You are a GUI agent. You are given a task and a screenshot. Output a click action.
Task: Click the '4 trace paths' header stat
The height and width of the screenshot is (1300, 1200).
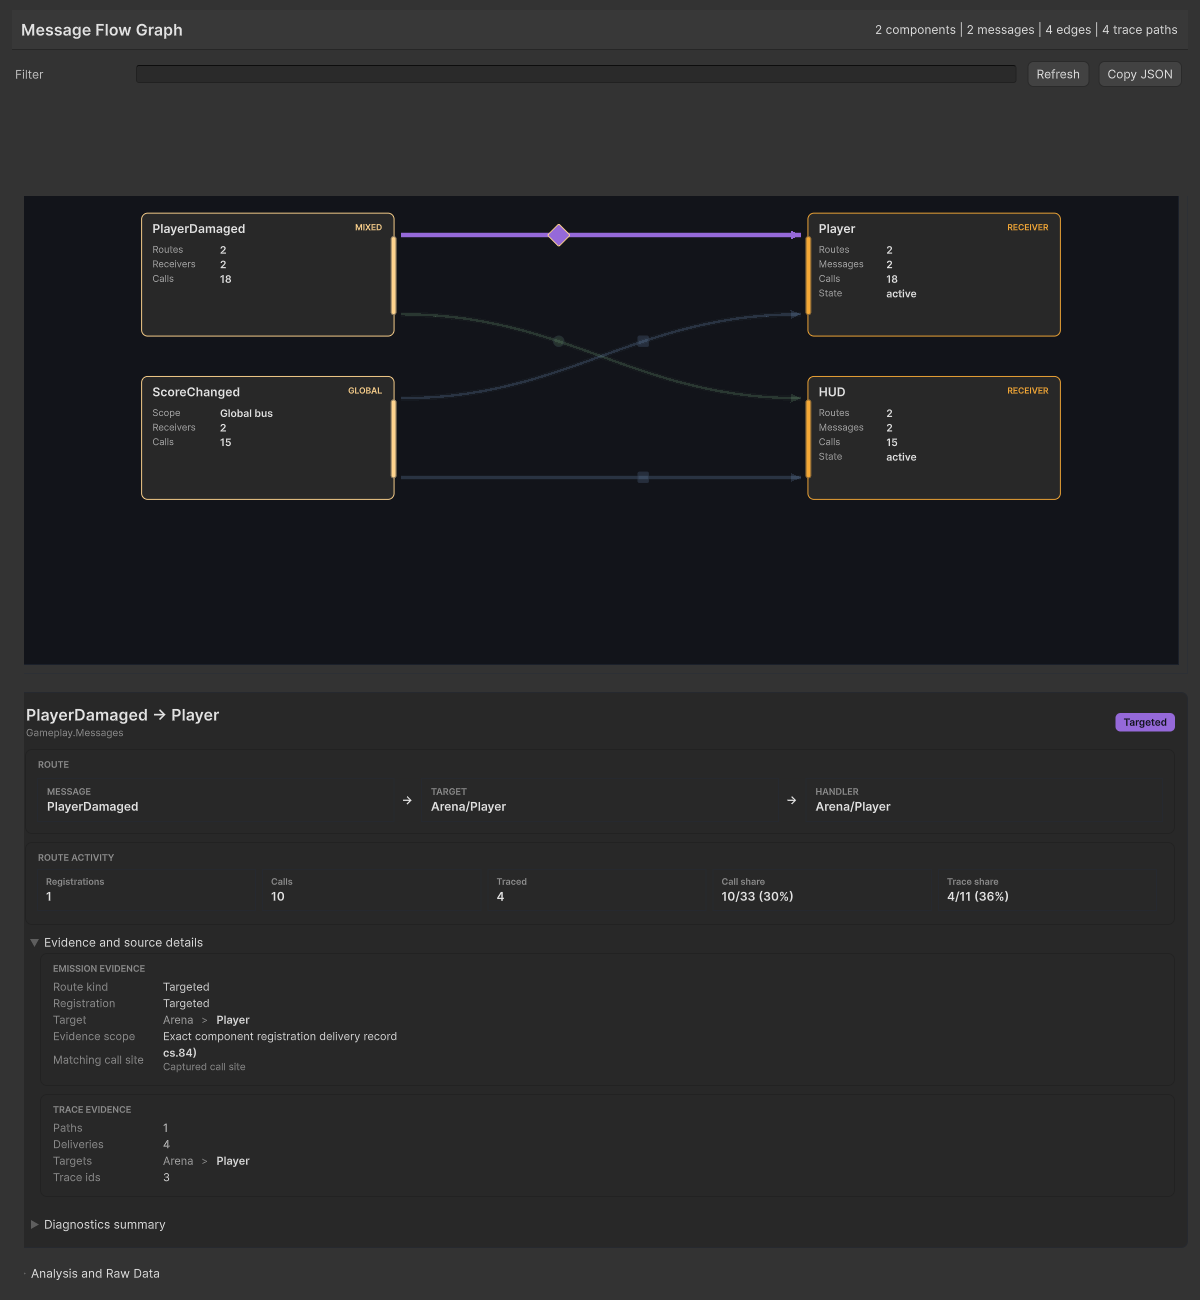pos(1140,30)
